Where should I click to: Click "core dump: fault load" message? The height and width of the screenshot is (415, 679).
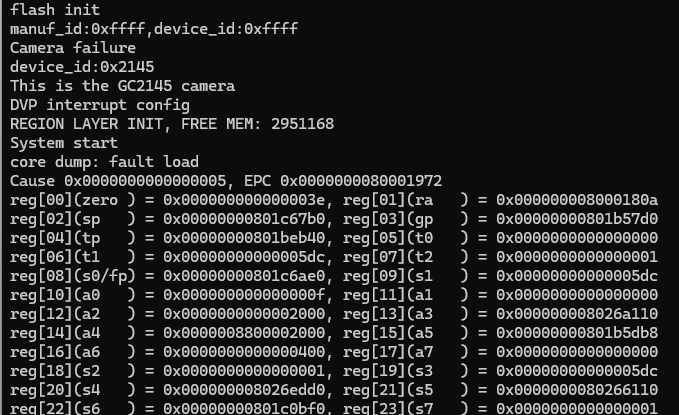(x=104, y=162)
